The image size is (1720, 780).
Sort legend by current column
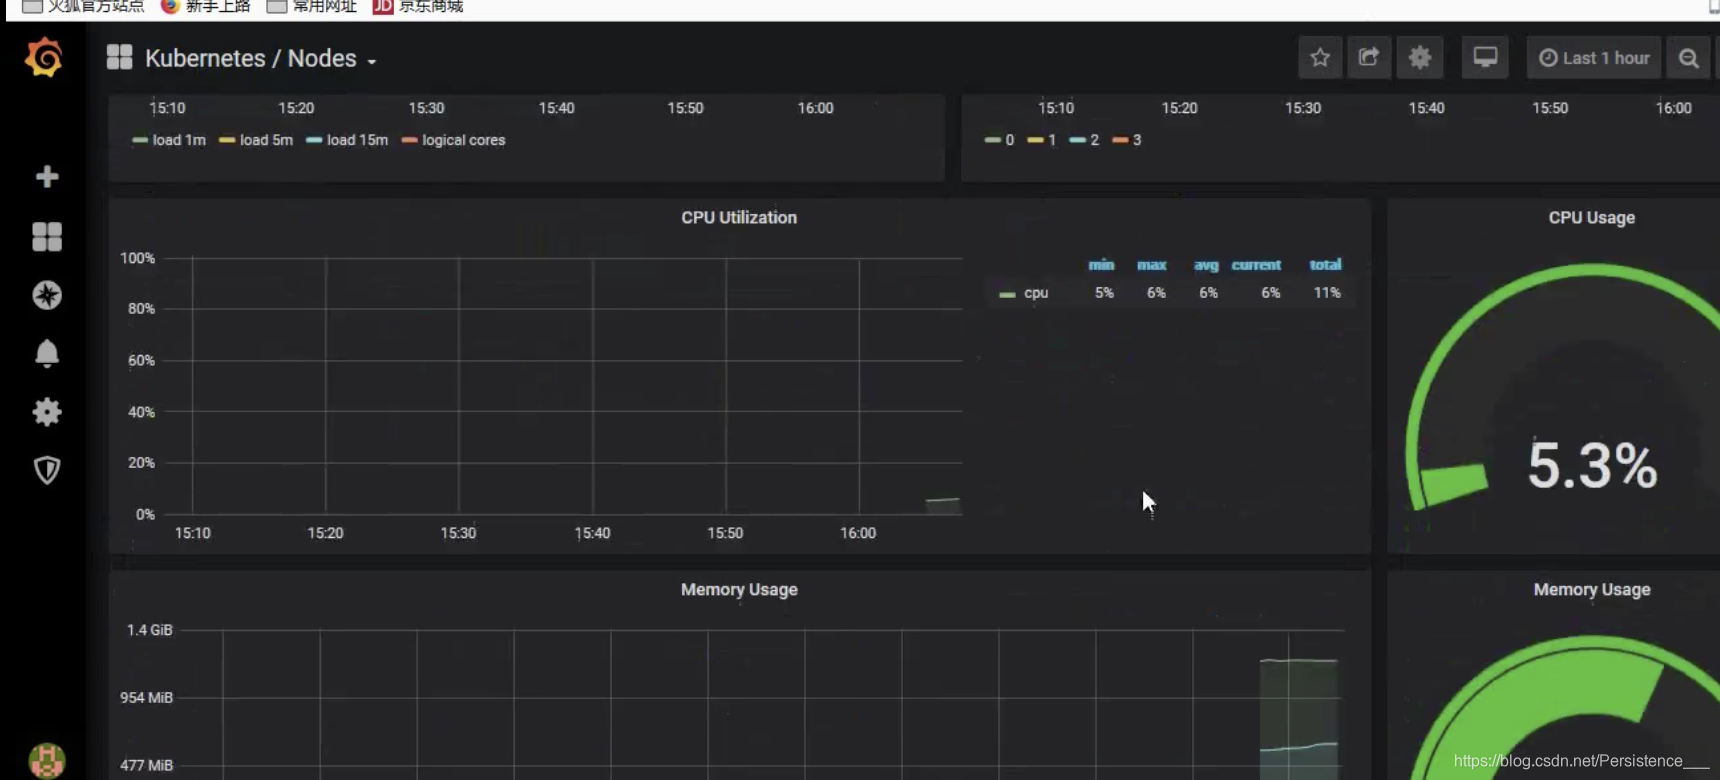click(1256, 265)
